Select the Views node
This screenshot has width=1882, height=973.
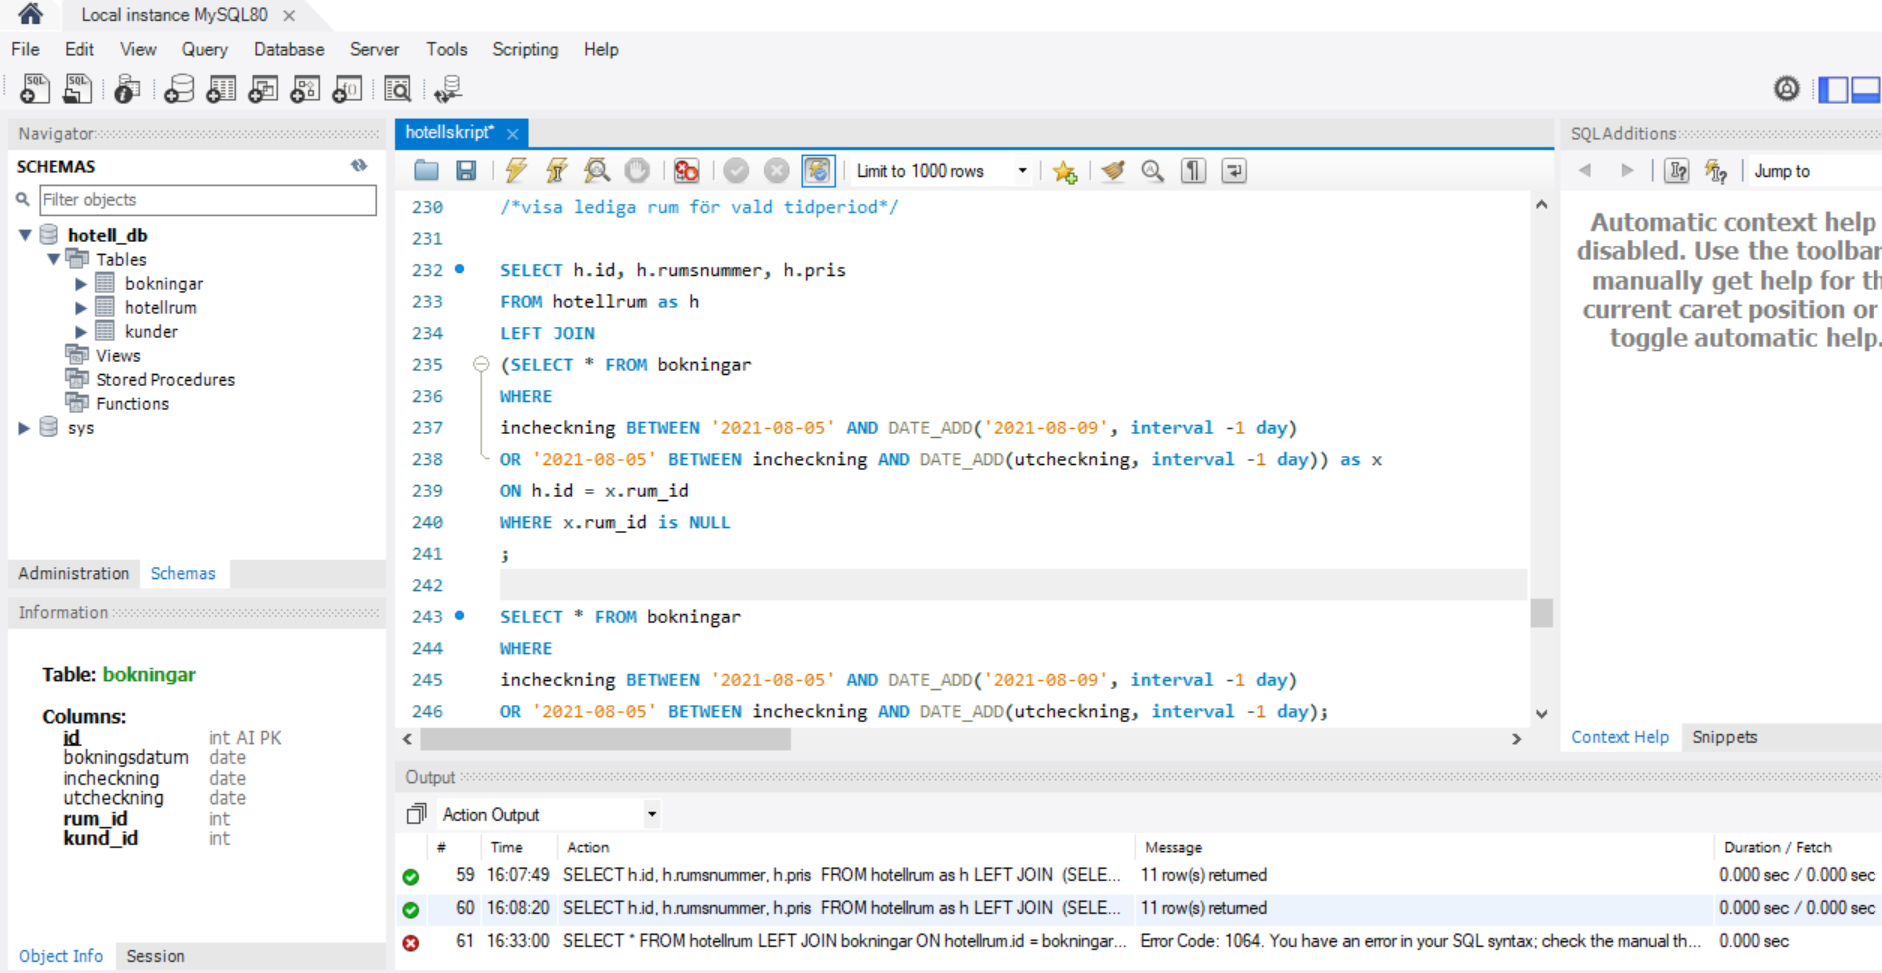[x=118, y=356]
